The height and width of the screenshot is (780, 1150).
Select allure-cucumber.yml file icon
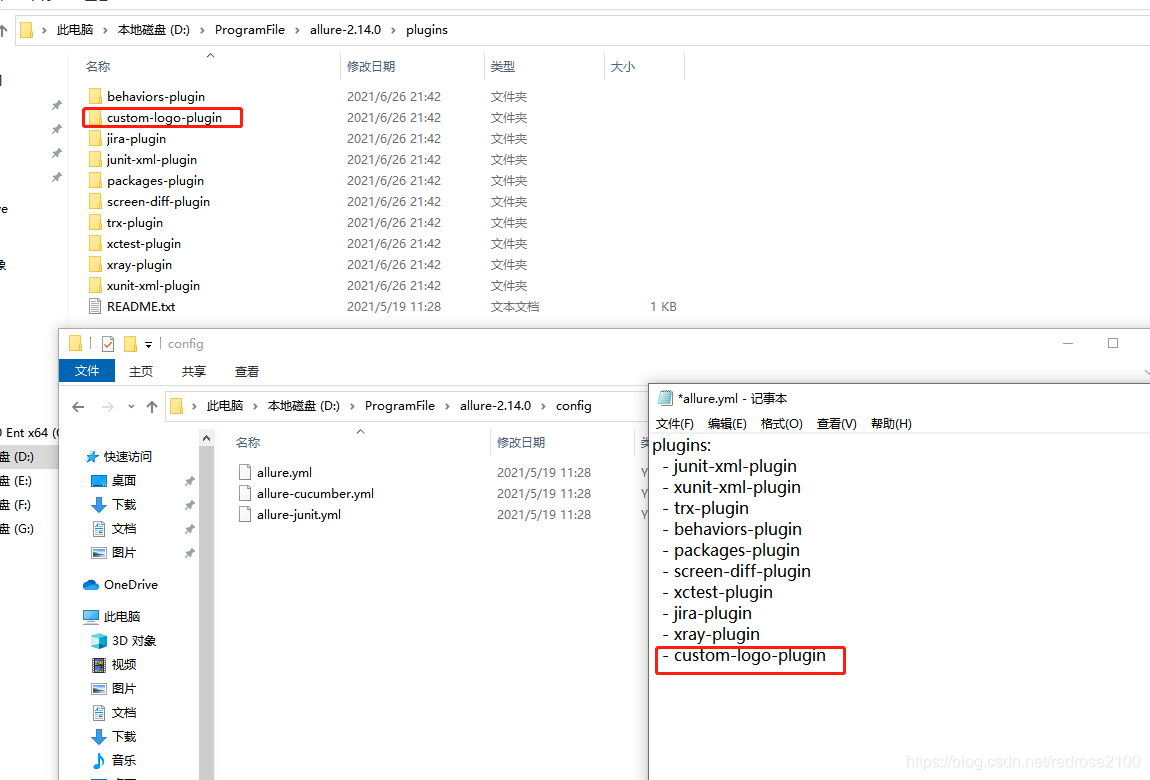[245, 493]
